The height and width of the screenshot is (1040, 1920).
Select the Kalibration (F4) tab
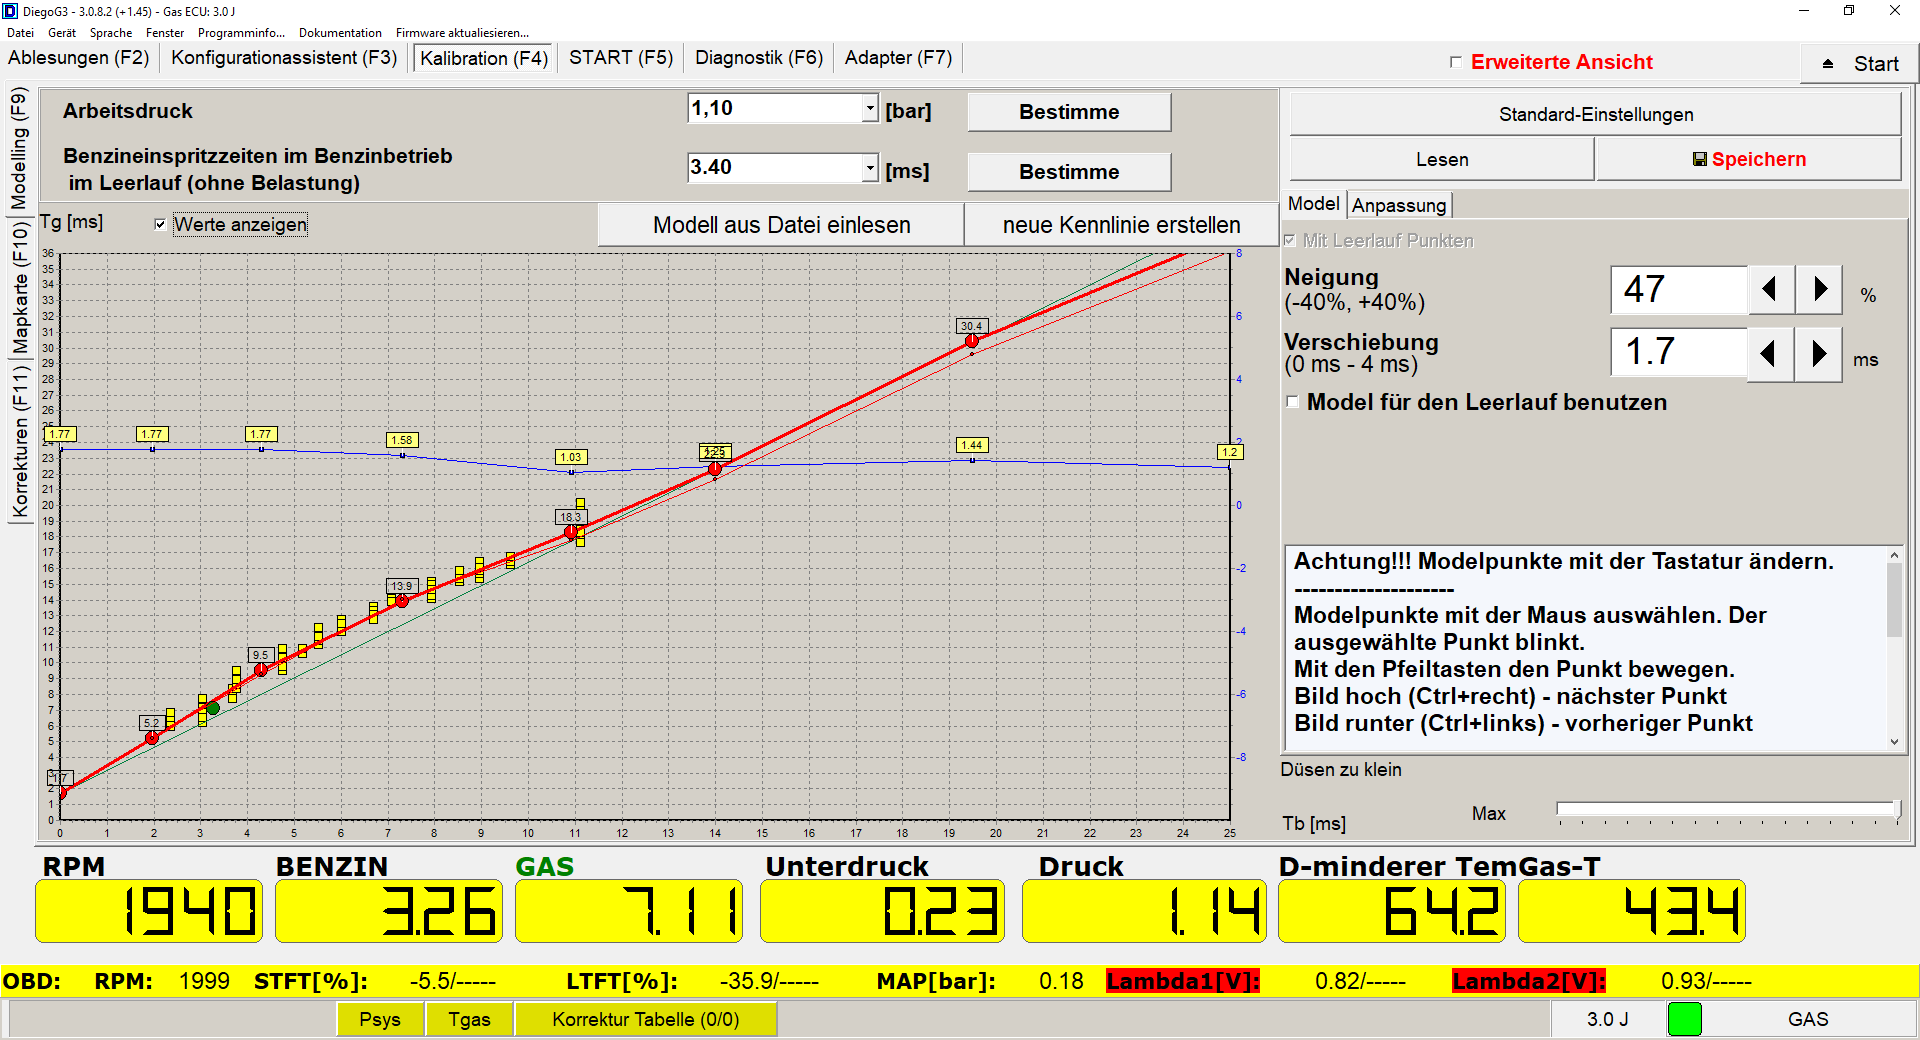[484, 58]
